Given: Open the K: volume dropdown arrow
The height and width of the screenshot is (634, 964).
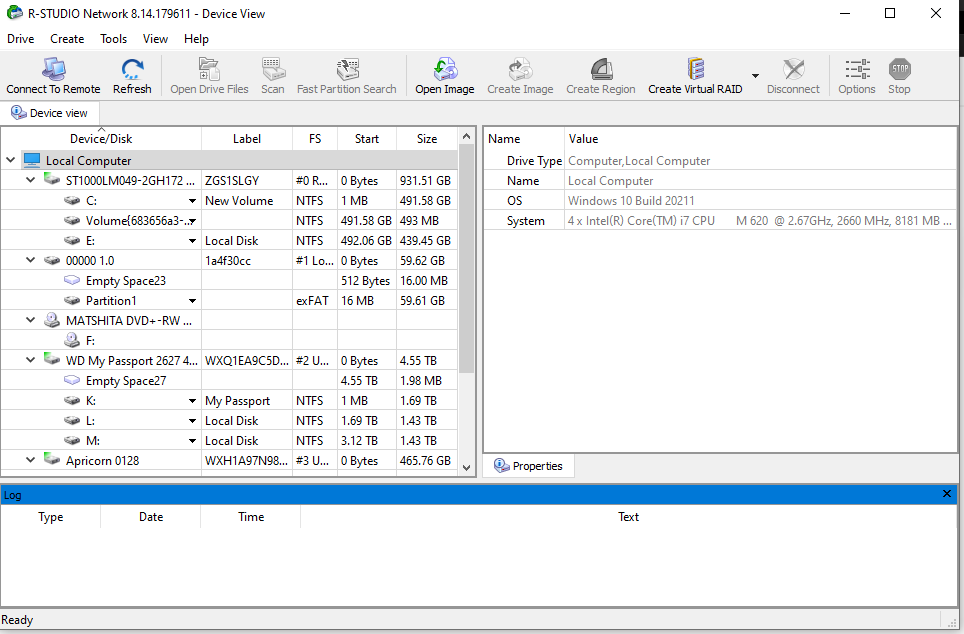Looking at the screenshot, I should (192, 401).
